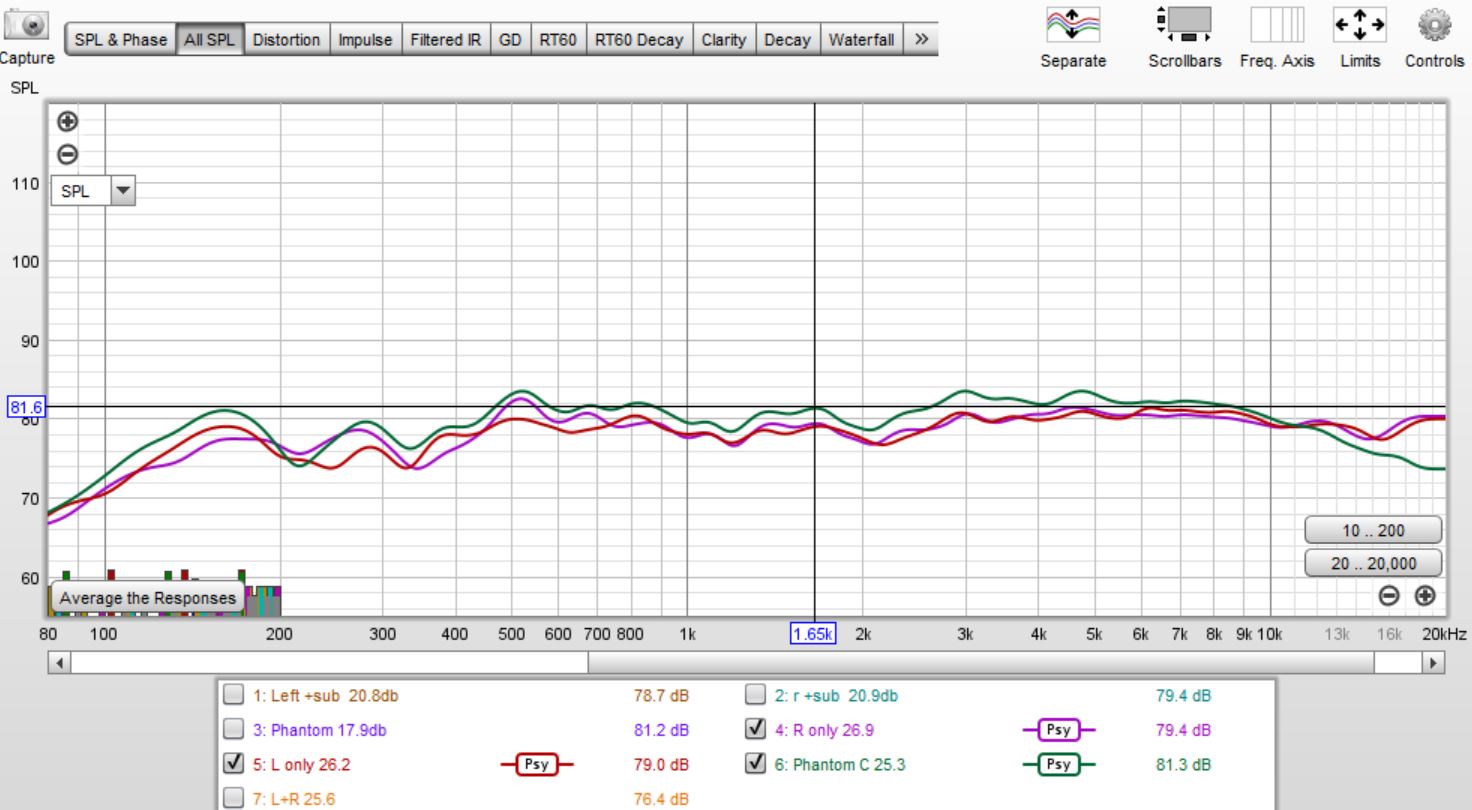
Task: Zoom in the horizontal frequency axis
Action: [x=1424, y=596]
